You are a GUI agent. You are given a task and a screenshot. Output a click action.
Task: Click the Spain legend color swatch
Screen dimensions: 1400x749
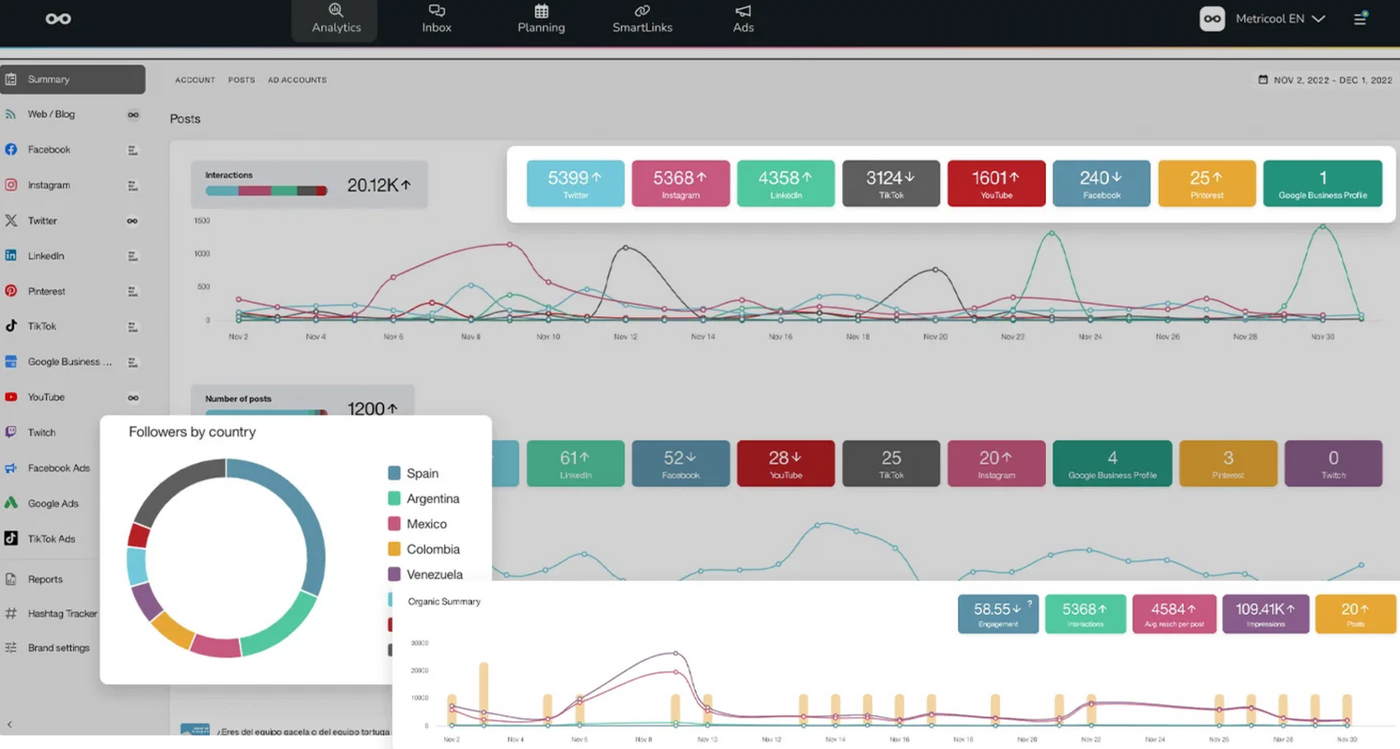pyautogui.click(x=394, y=473)
